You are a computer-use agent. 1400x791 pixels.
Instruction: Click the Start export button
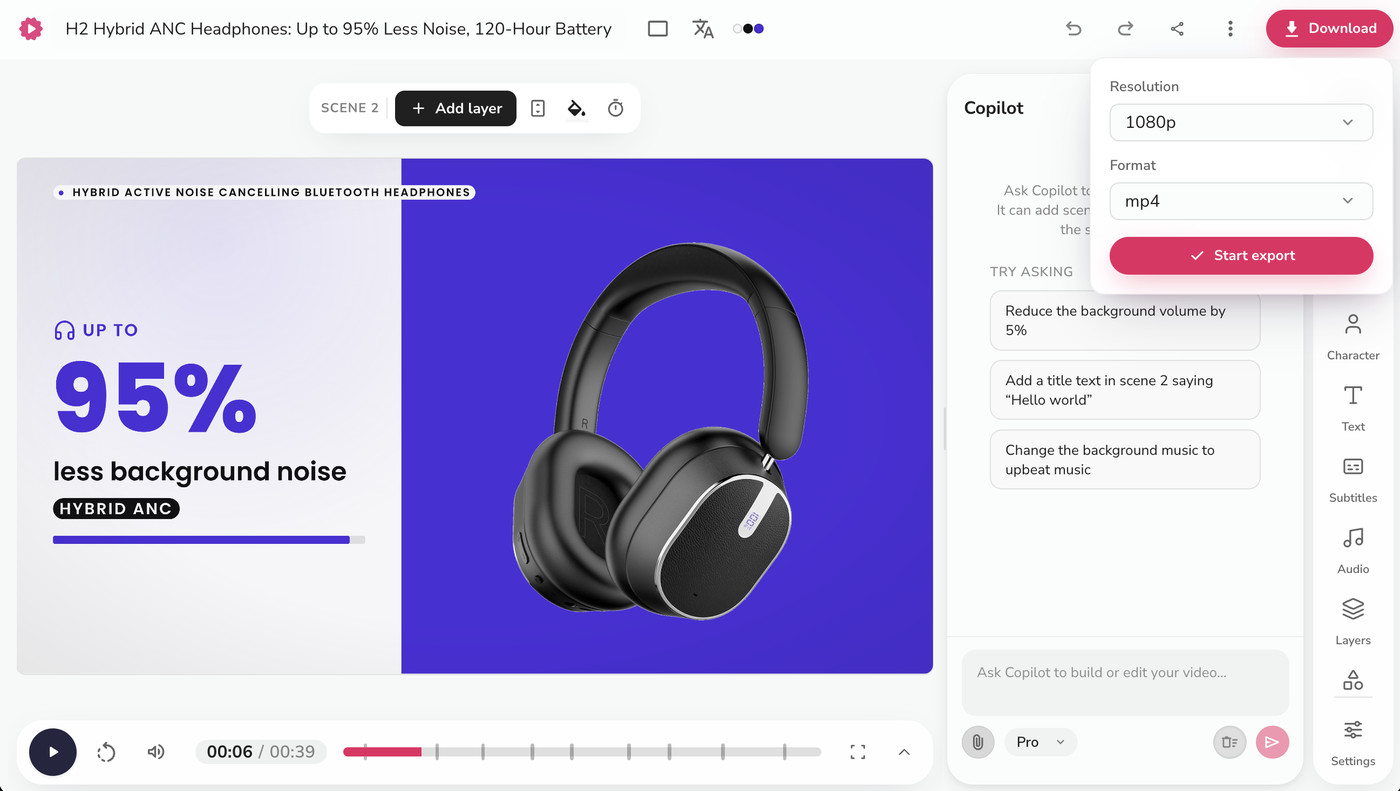pos(1241,256)
